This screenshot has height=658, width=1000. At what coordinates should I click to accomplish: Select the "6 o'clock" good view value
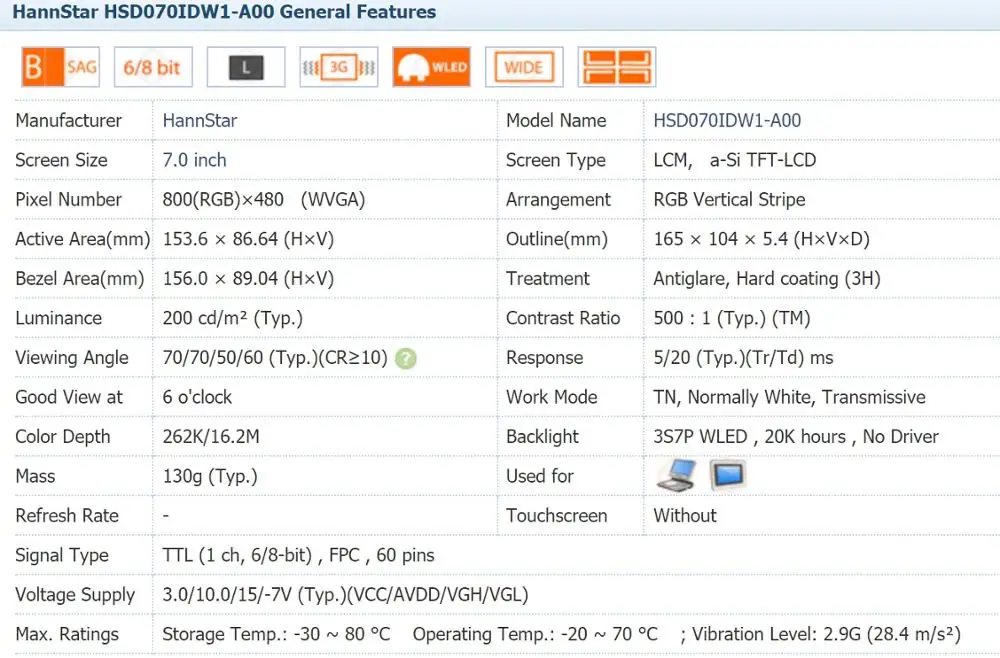pyautogui.click(x=197, y=397)
